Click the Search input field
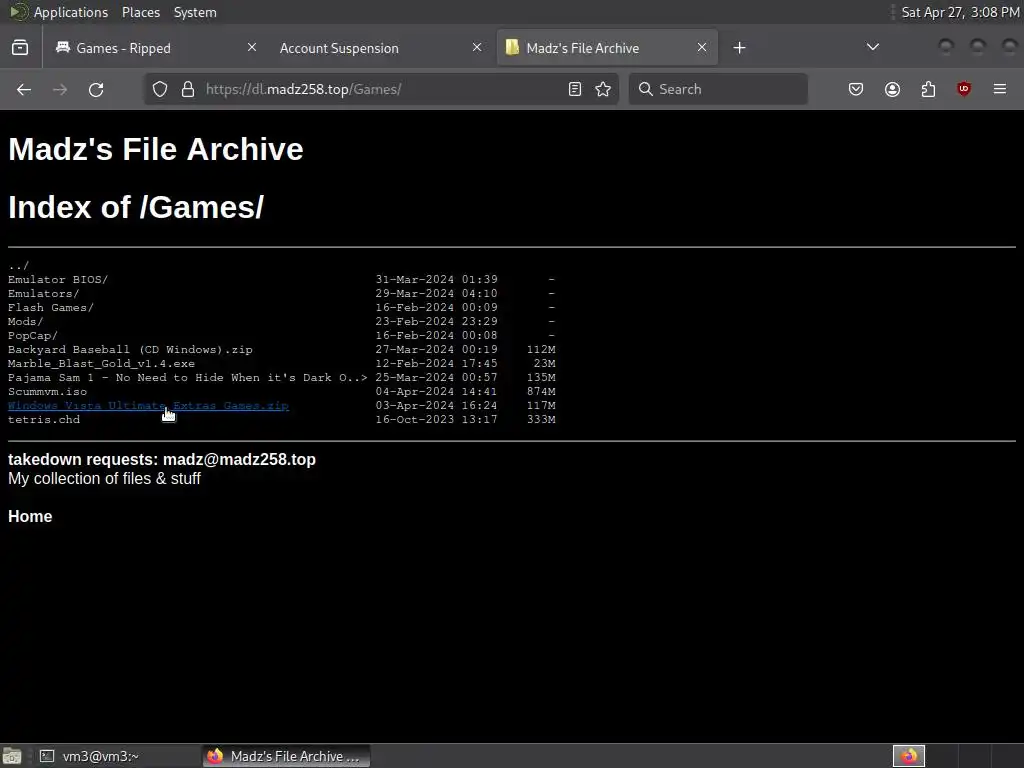 (718, 89)
